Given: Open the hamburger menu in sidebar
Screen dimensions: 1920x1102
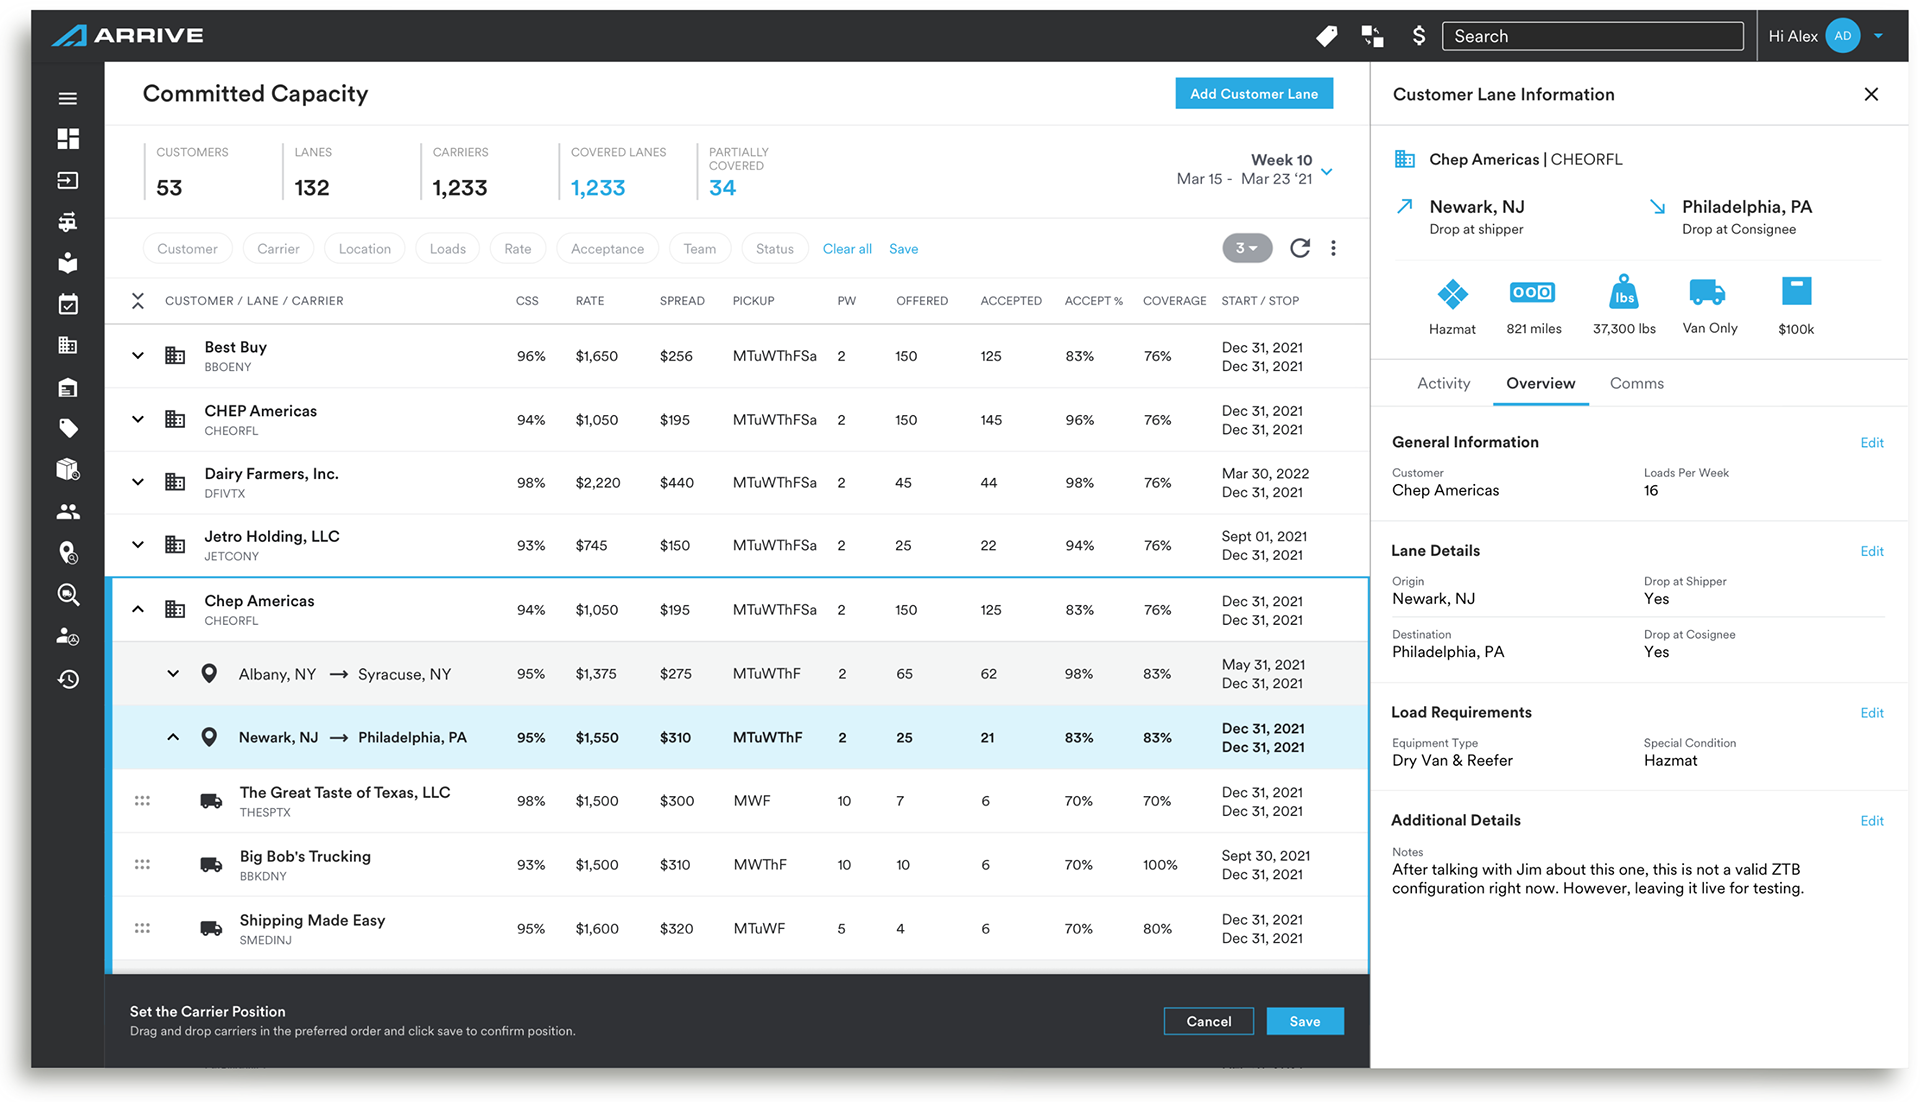Looking at the screenshot, I should coord(68,98).
